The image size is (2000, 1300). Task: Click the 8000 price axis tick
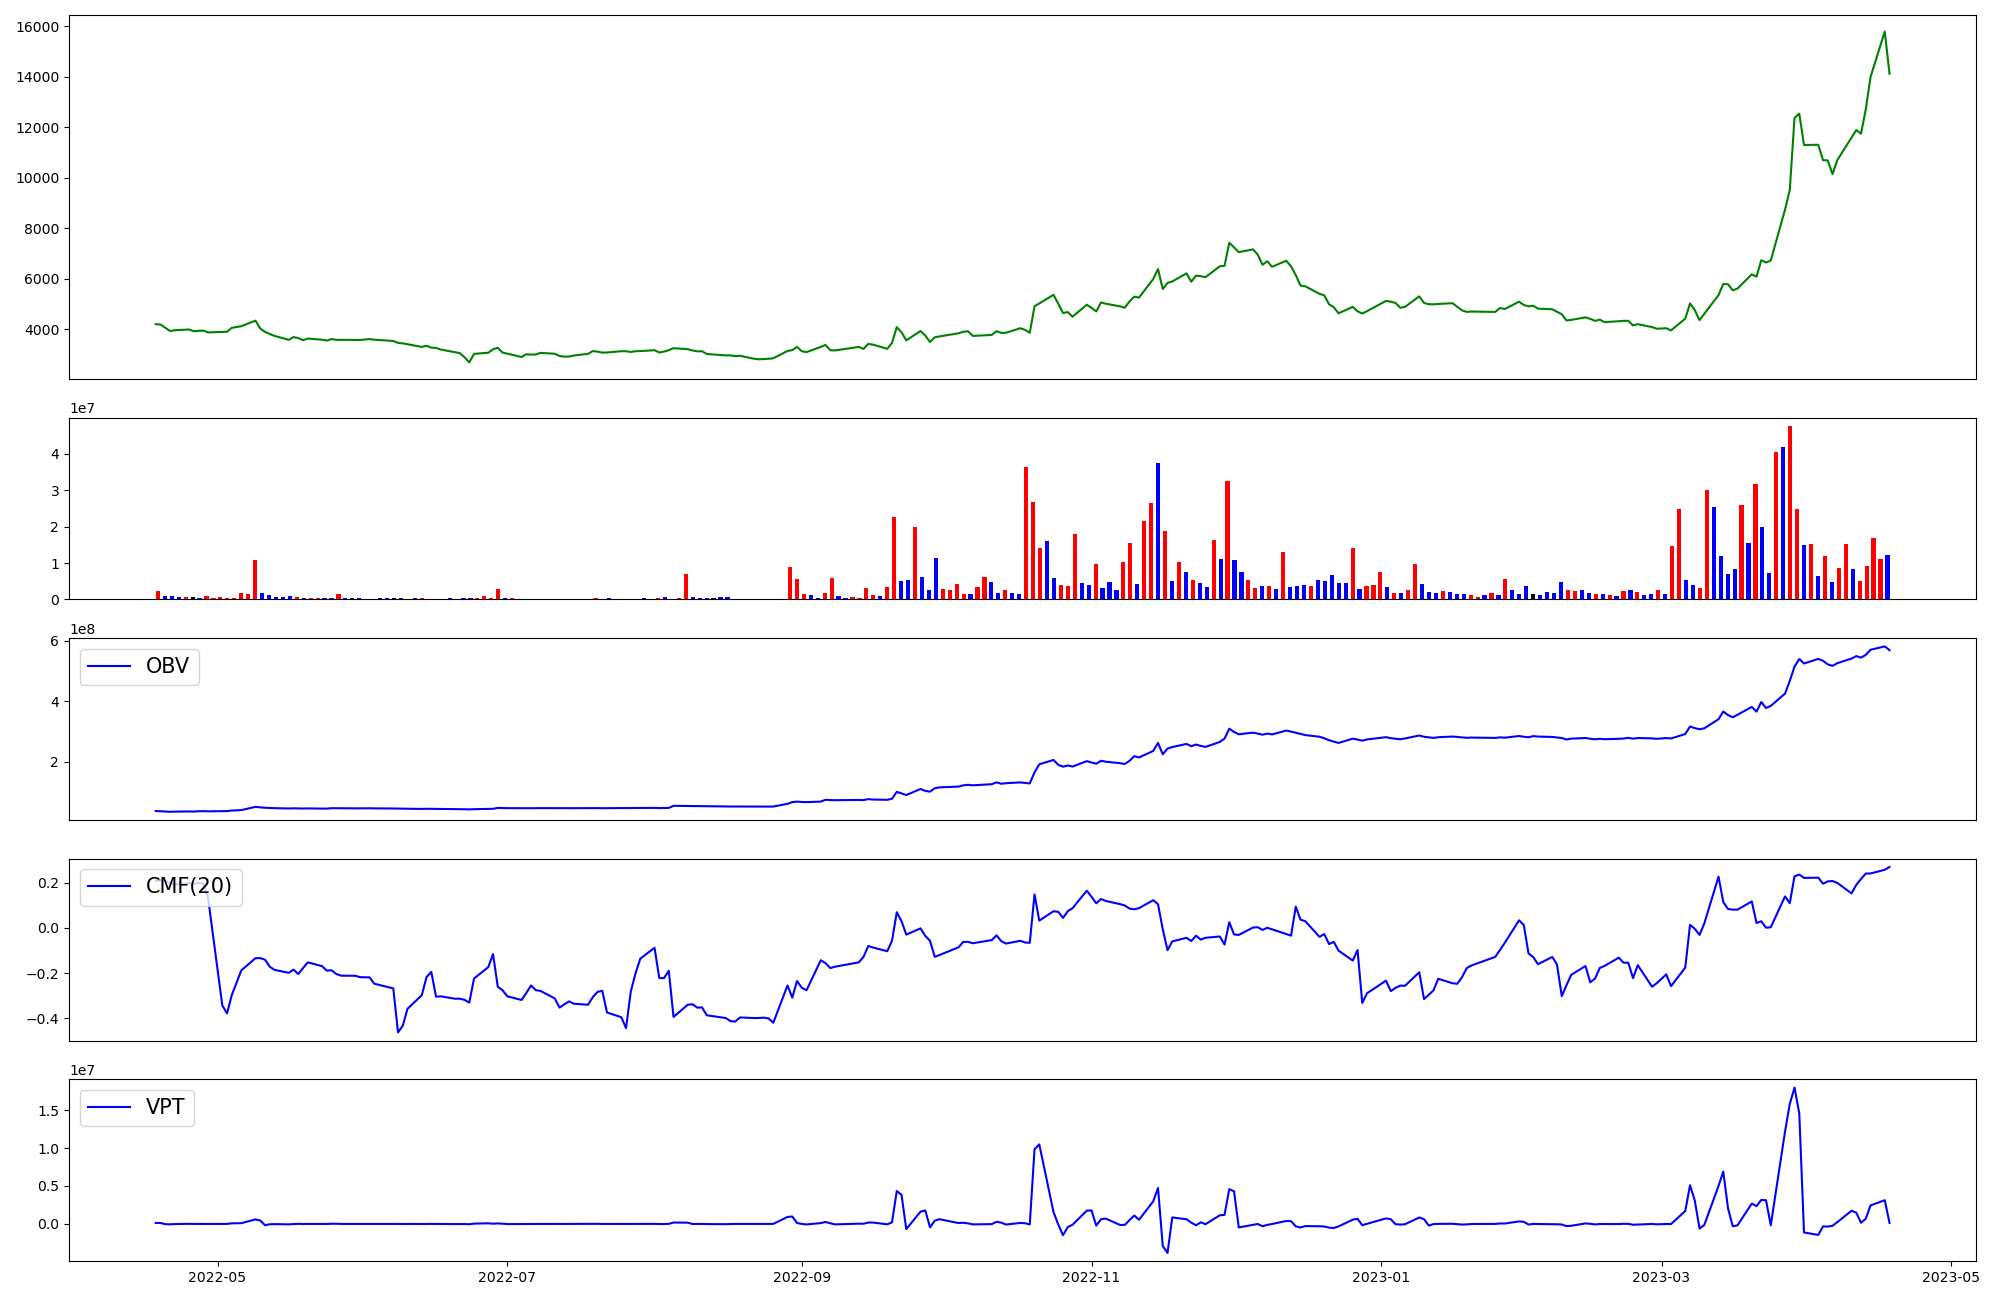(x=43, y=229)
